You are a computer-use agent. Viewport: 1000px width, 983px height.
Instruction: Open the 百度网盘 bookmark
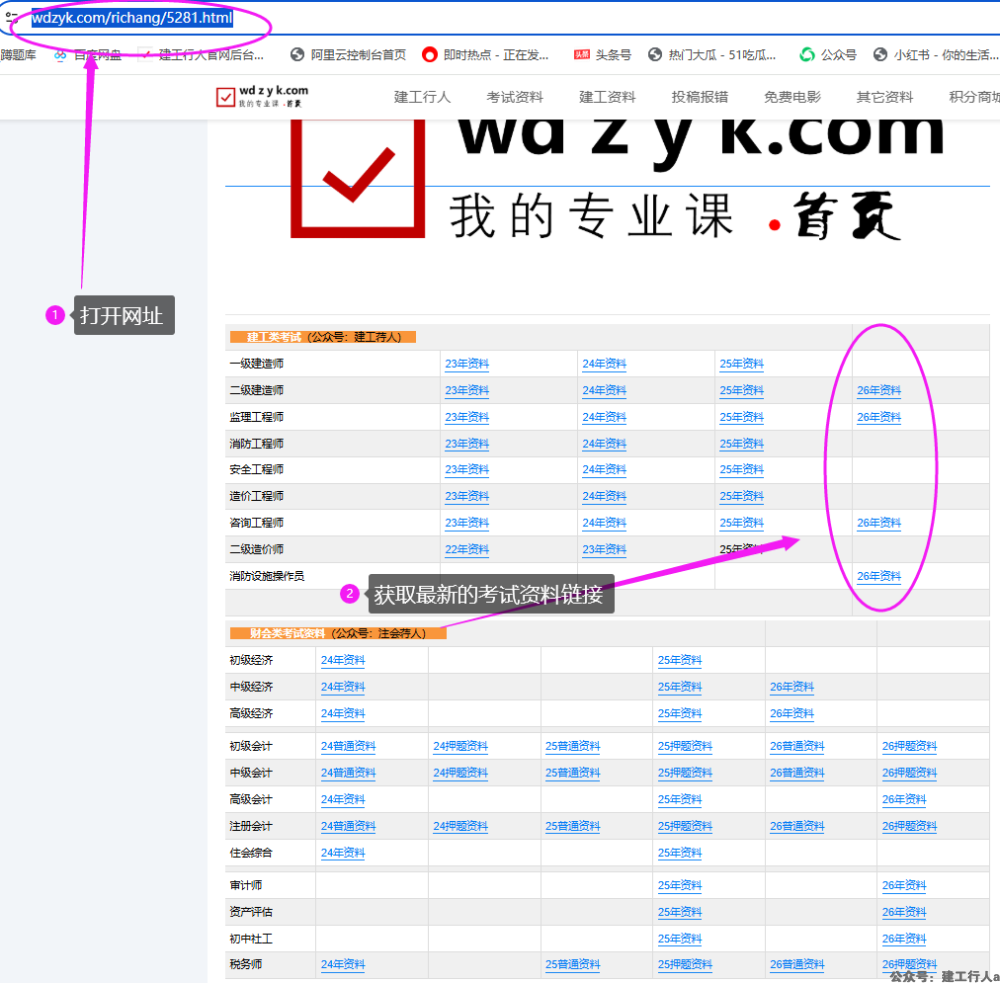[88, 55]
